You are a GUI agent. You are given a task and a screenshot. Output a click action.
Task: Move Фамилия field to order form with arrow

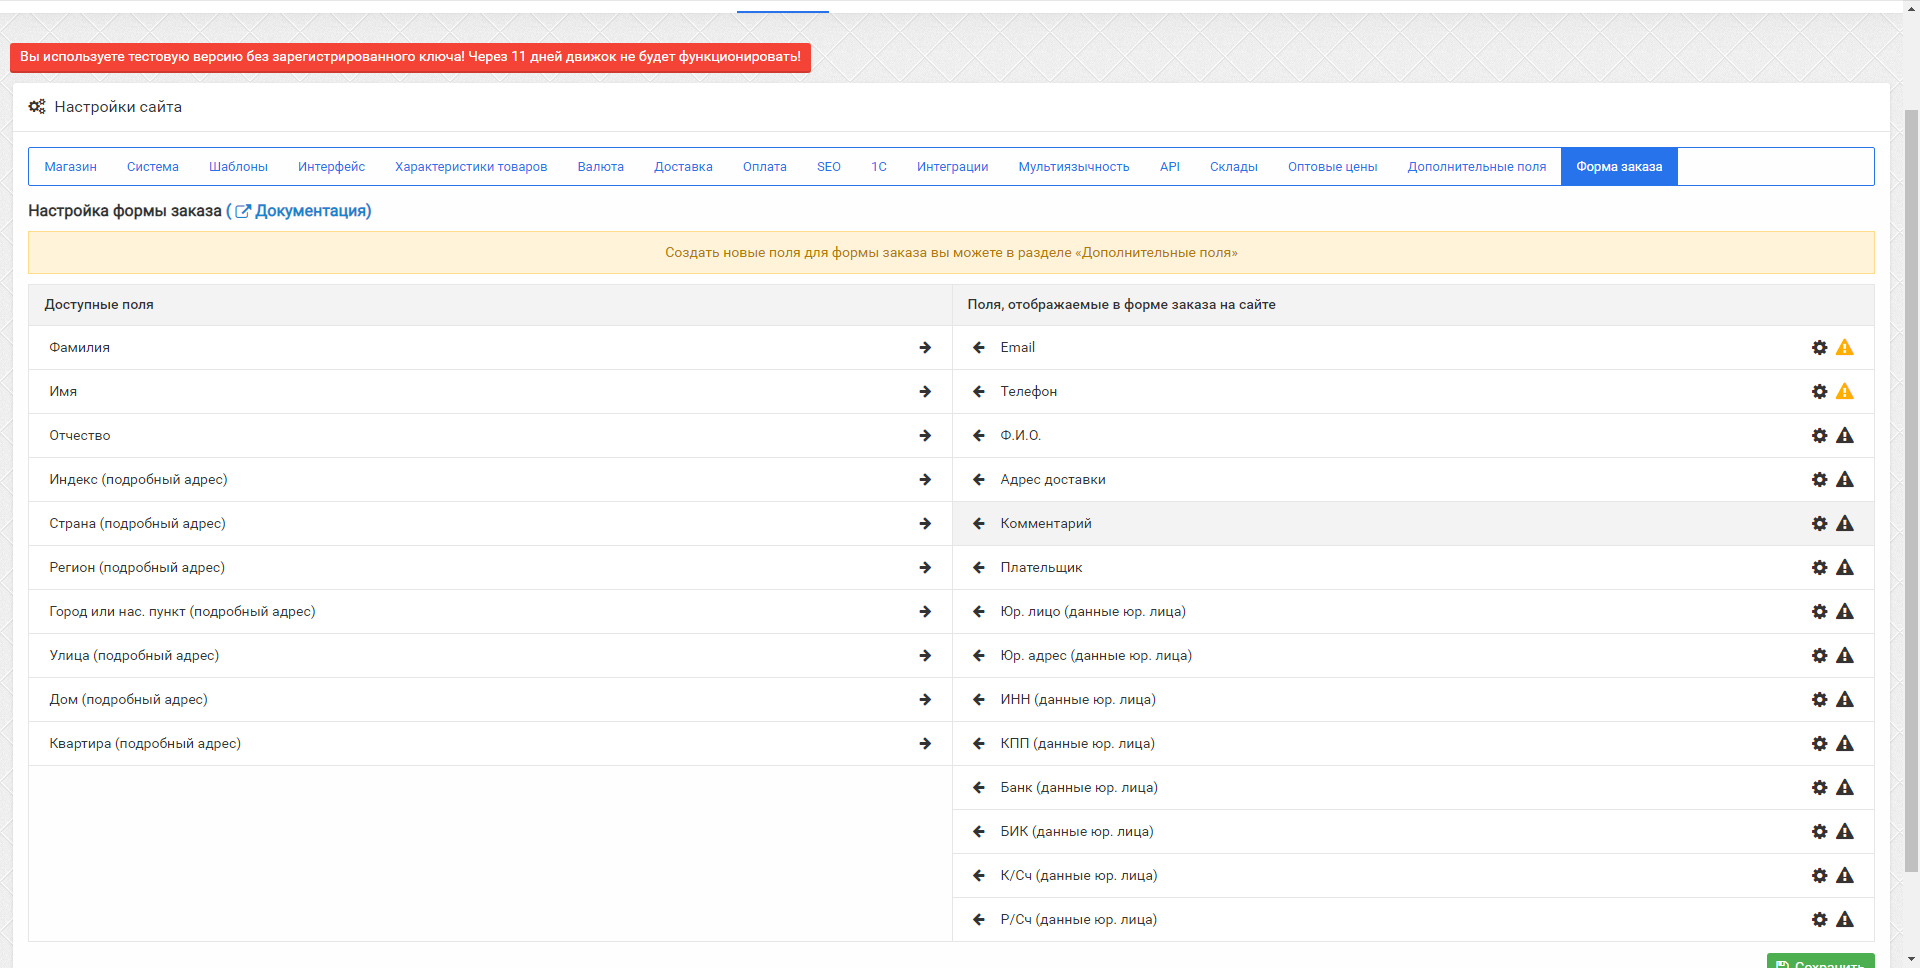pyautogui.click(x=925, y=348)
